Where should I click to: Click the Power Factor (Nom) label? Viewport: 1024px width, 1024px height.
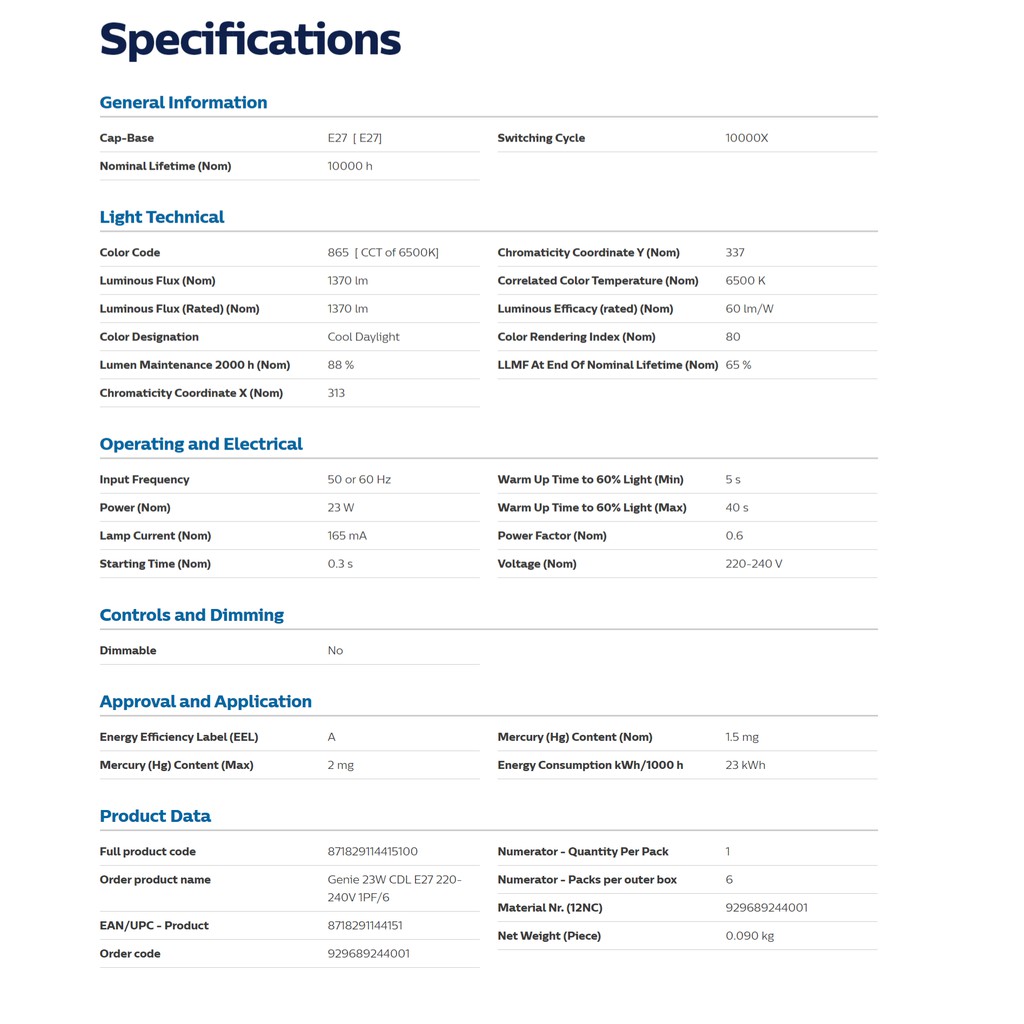(552, 536)
